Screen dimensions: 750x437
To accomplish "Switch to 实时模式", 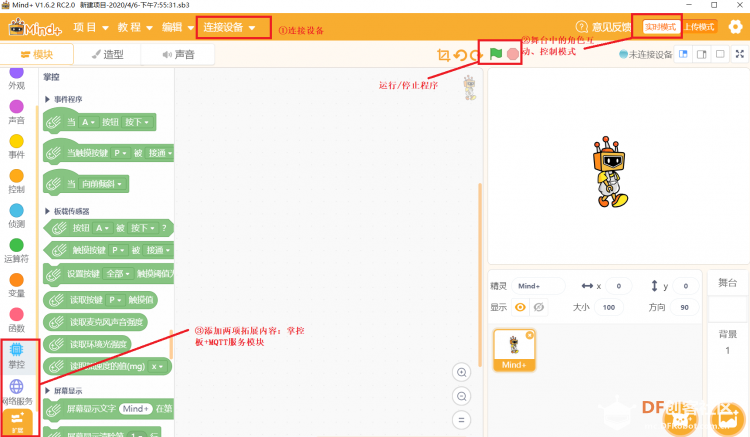I will [x=661, y=27].
